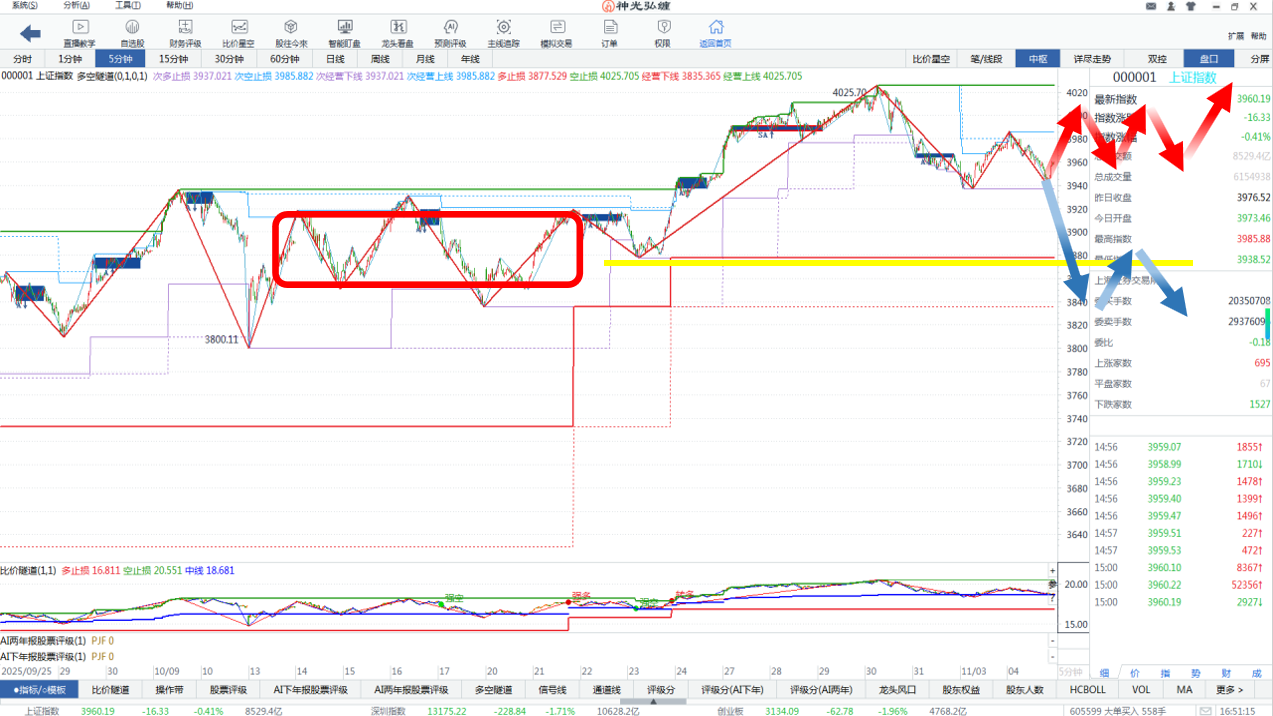The width and height of the screenshot is (1273, 716).
Task: Toggle the 盘口 quote panel button
Action: tap(1208, 59)
